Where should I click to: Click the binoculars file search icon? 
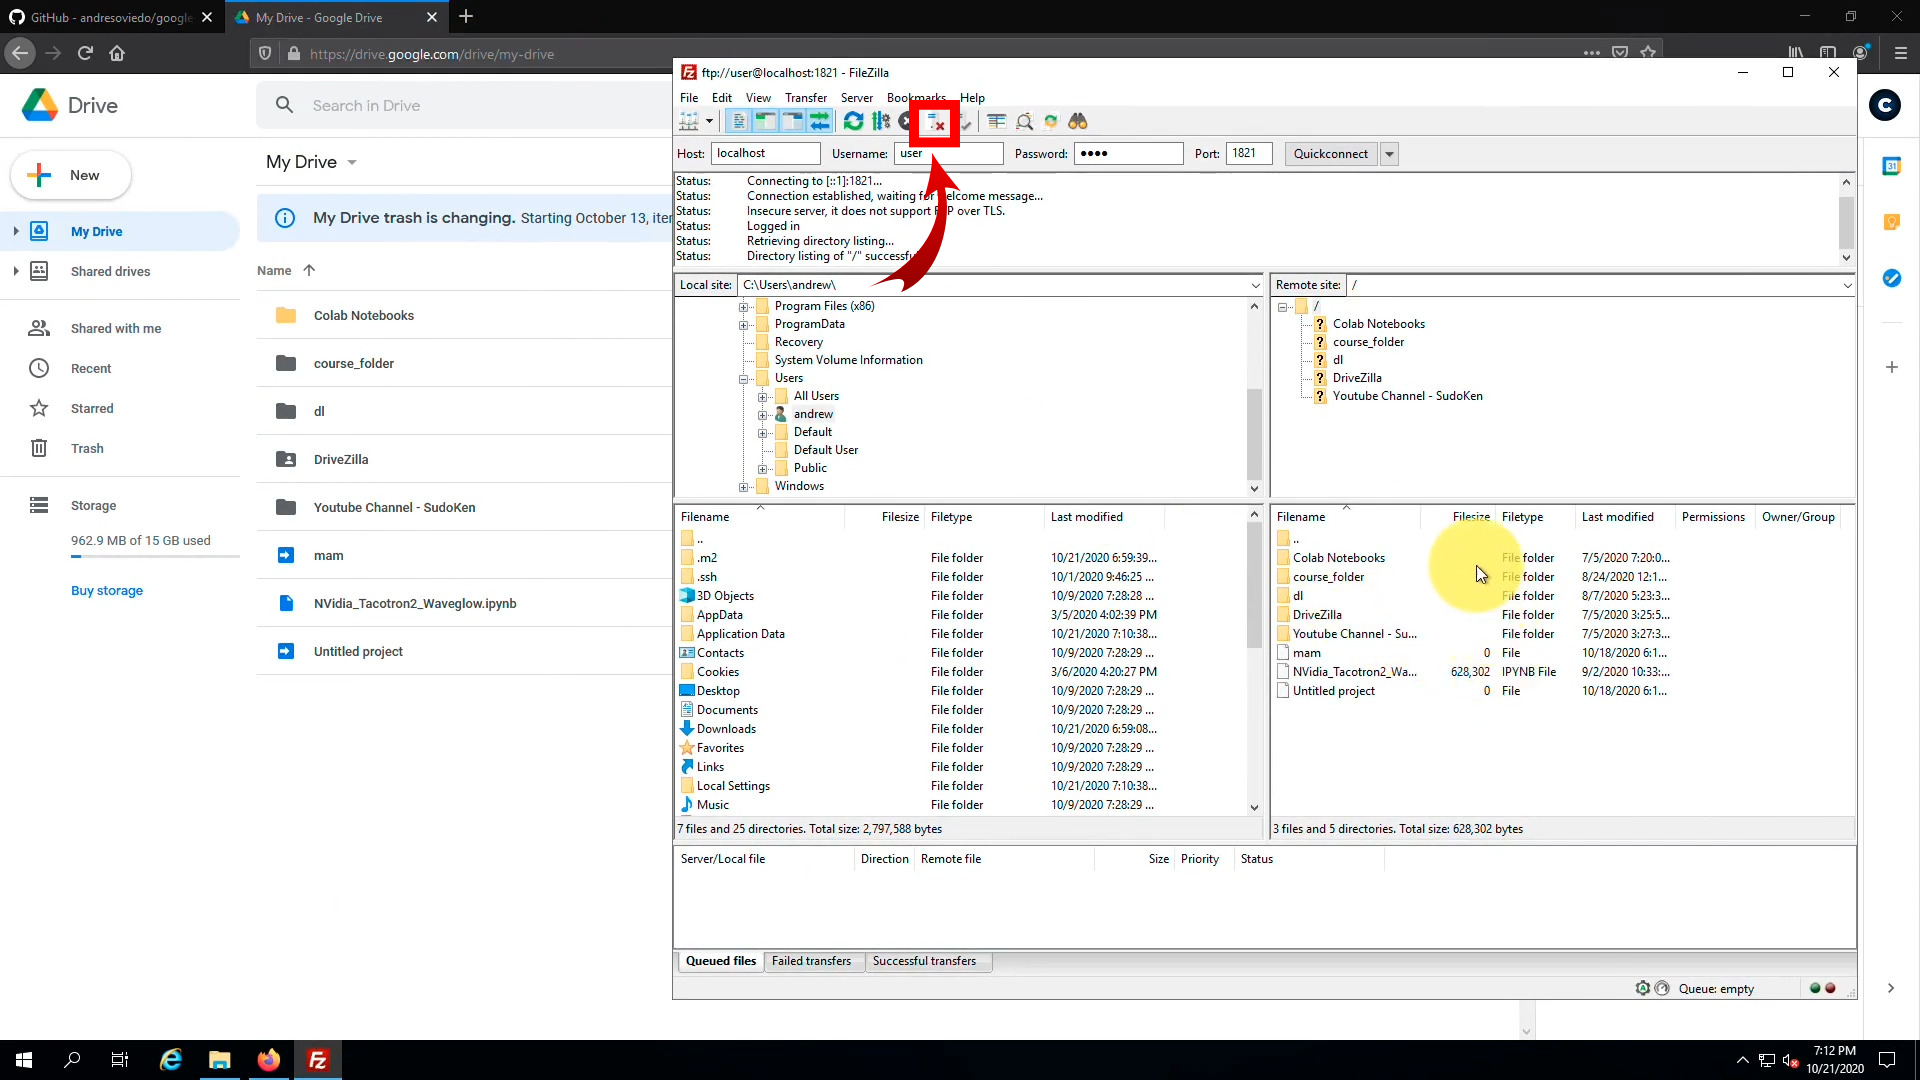pos(1078,121)
